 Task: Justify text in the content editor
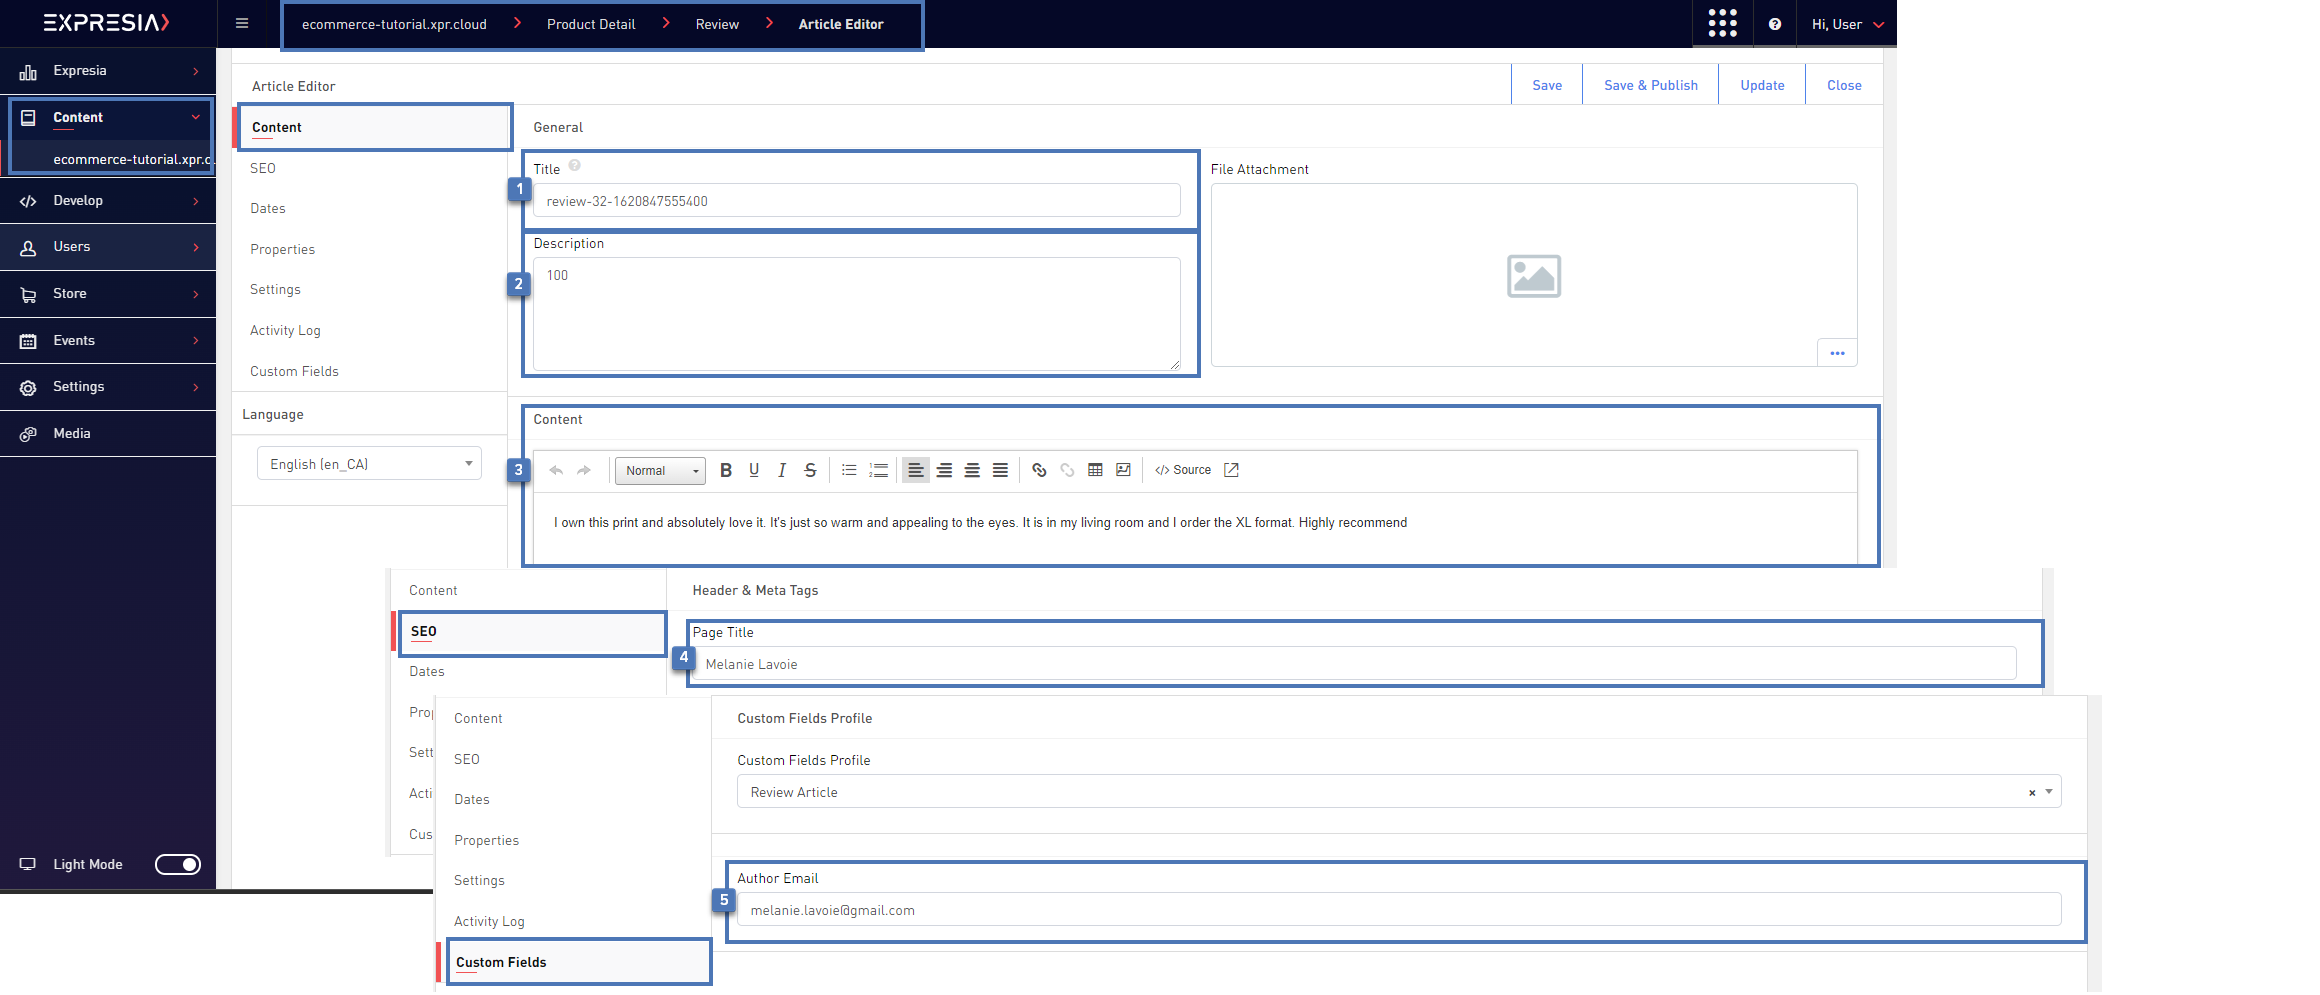pos(1000,470)
